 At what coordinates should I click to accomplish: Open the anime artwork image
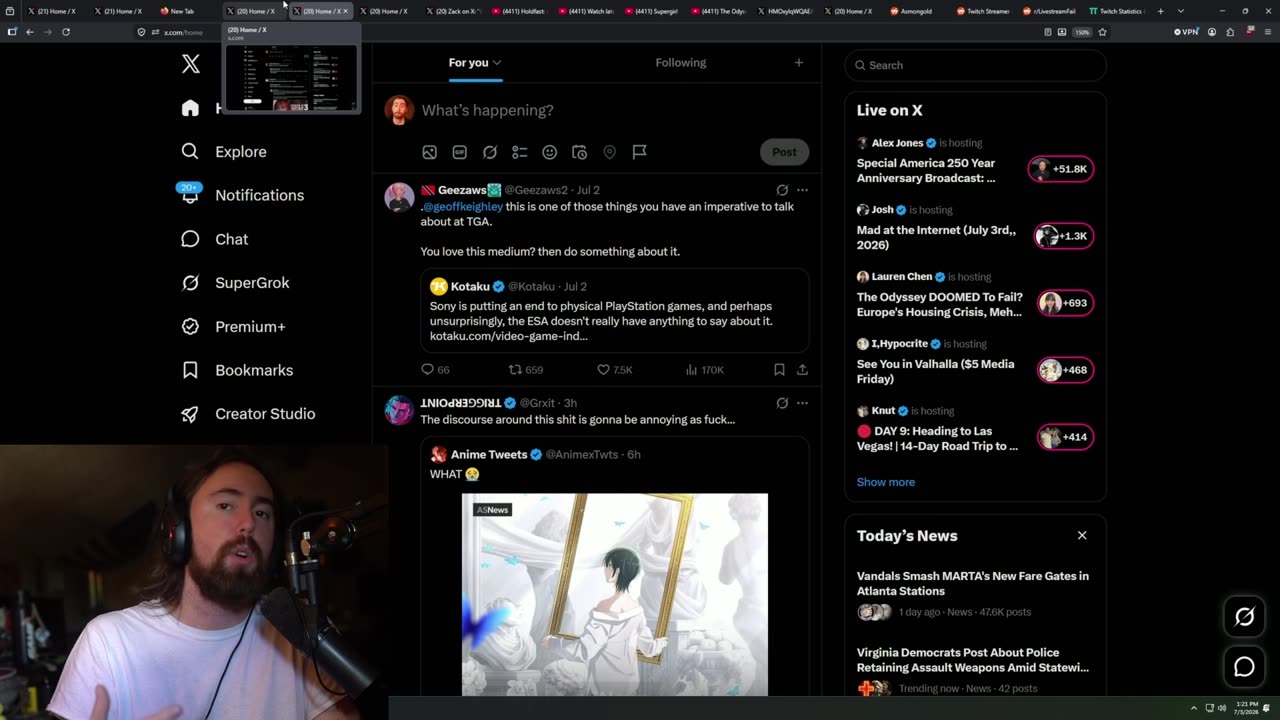point(615,594)
